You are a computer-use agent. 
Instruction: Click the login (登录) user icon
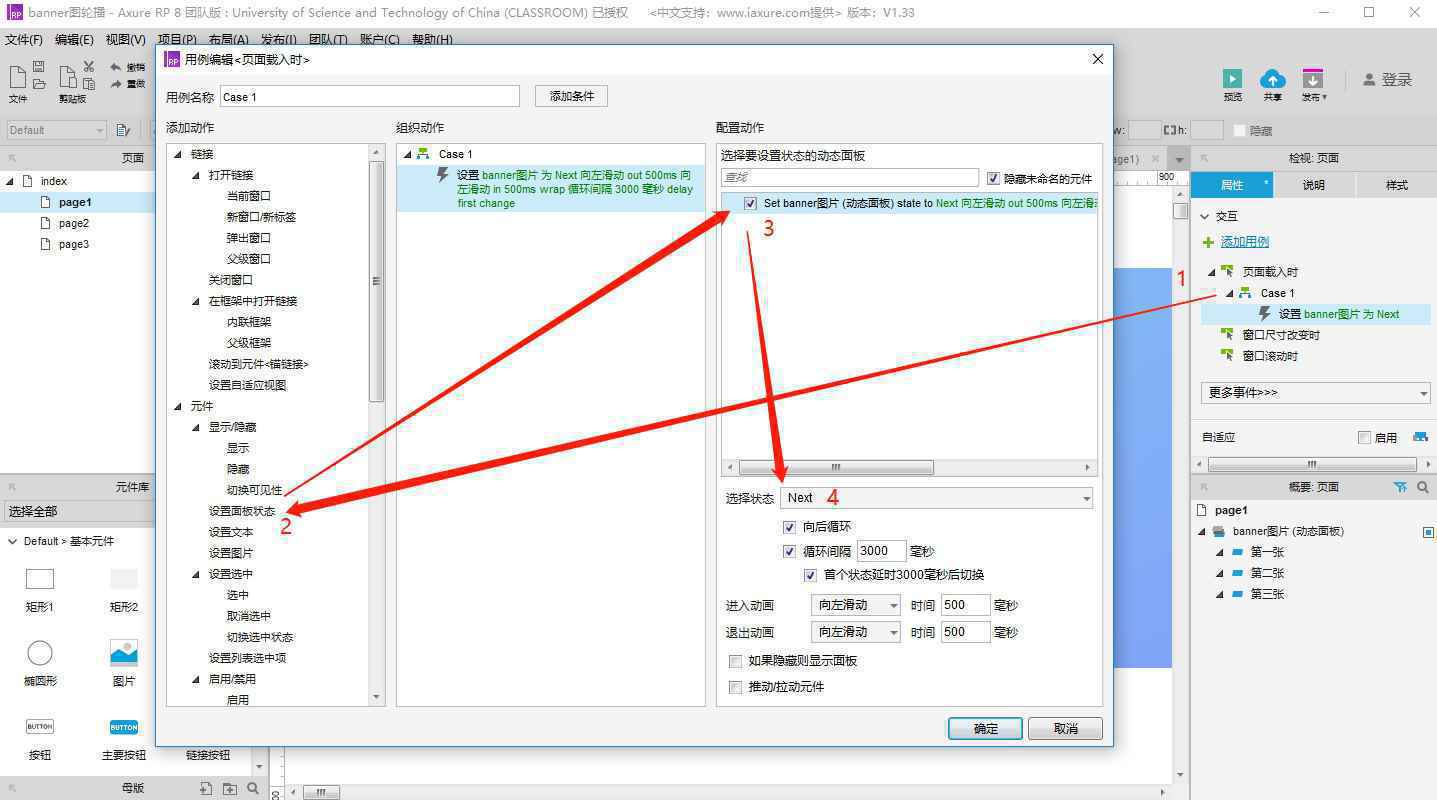[1369, 80]
